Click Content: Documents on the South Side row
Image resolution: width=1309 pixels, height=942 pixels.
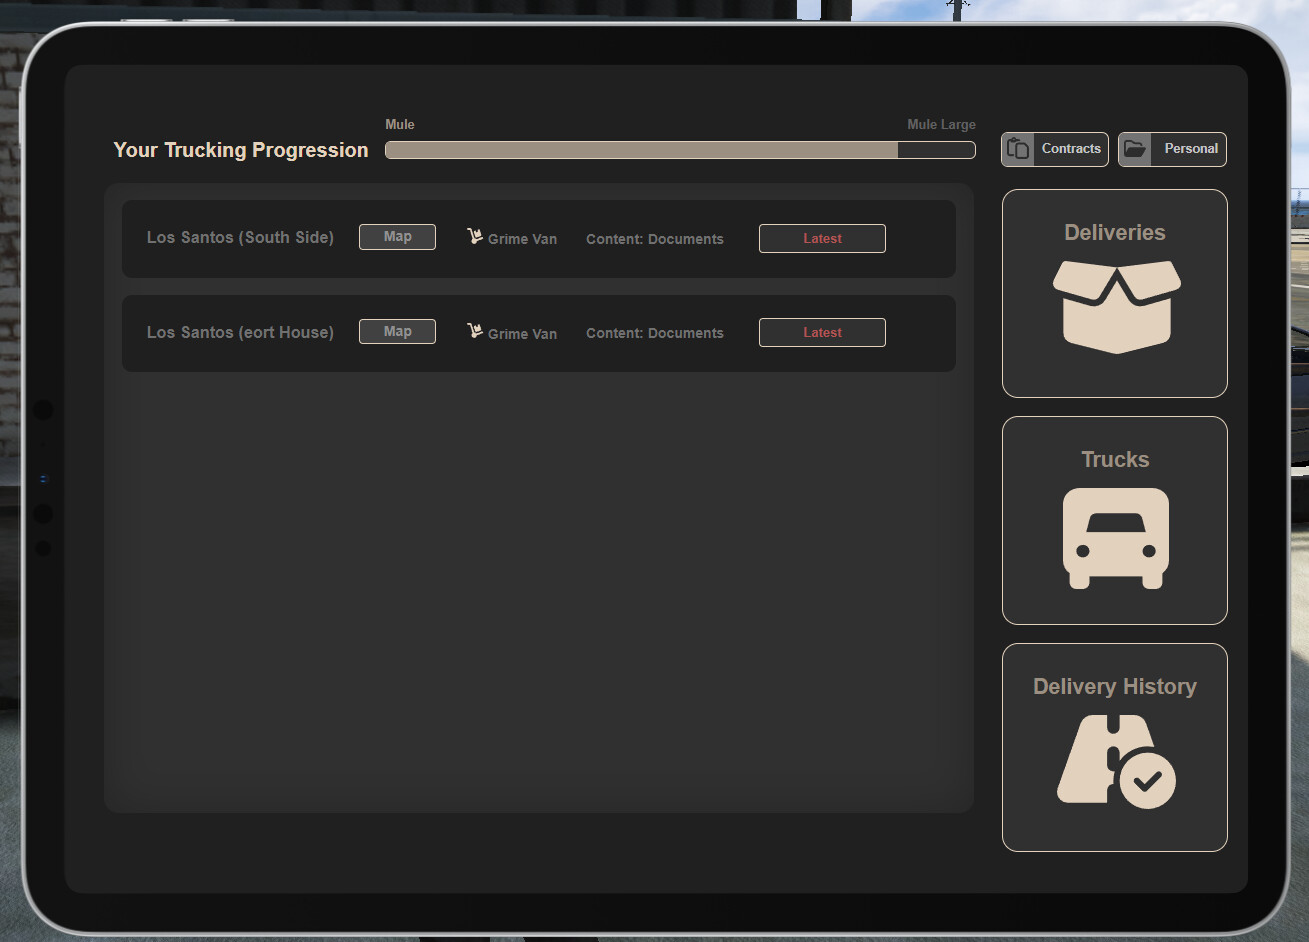tap(655, 238)
